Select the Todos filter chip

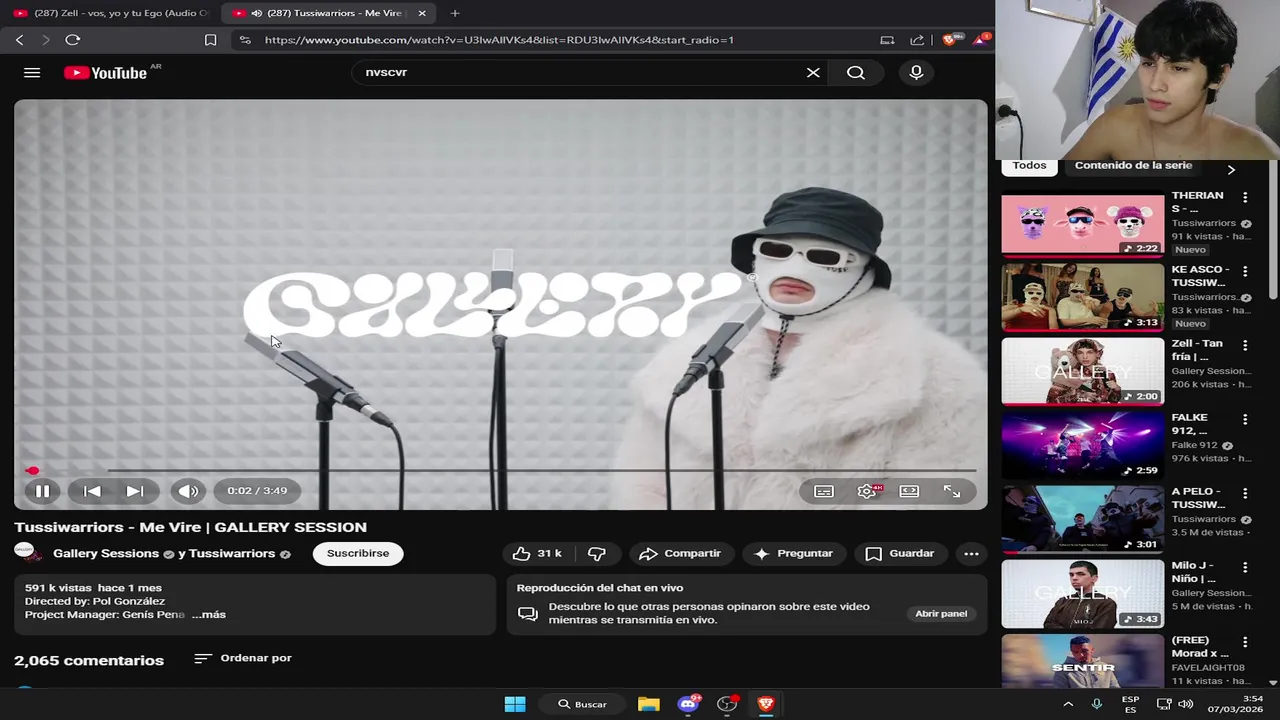coord(1029,166)
